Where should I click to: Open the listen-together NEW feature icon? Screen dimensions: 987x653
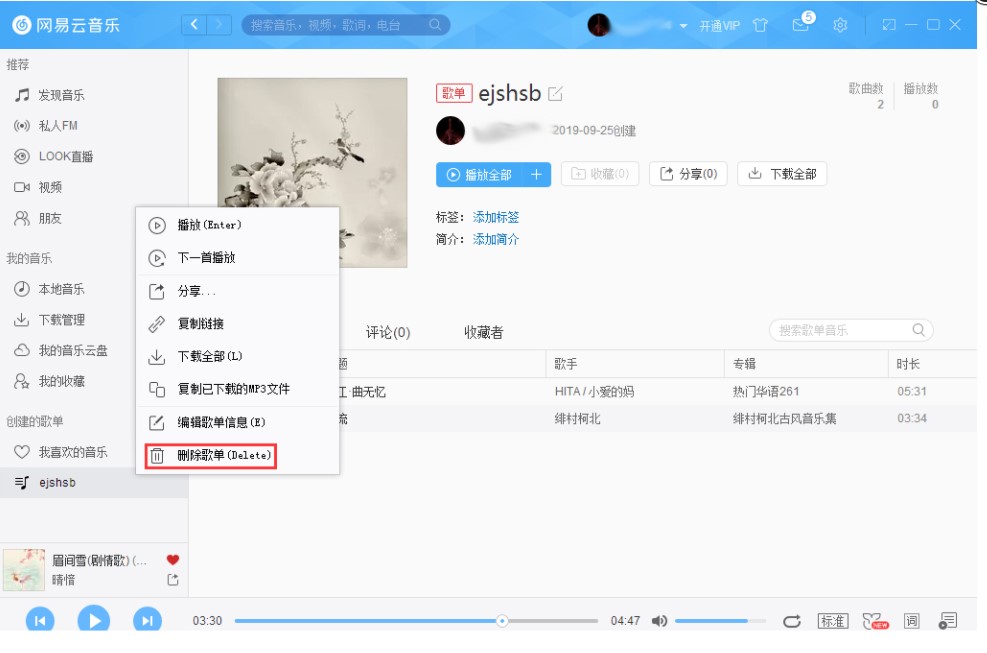873,620
